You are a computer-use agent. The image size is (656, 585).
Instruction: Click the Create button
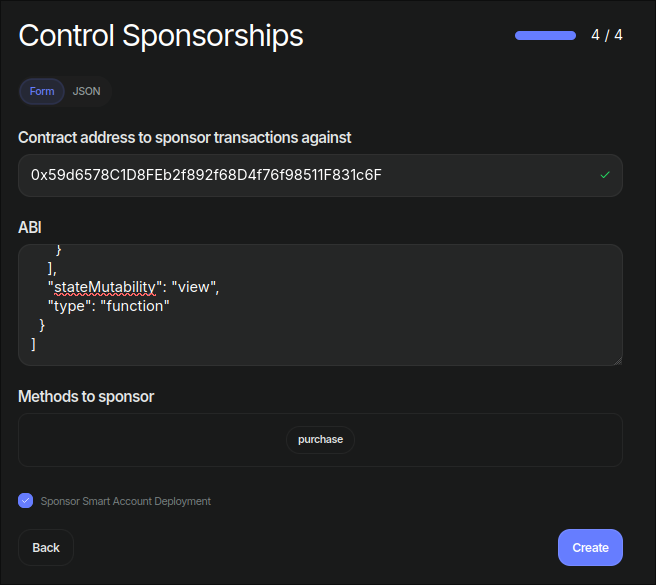point(590,547)
